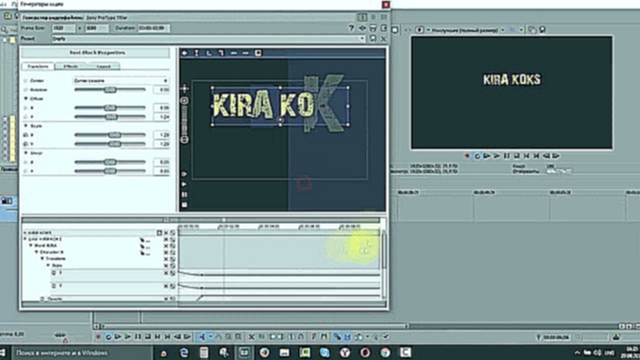Adjust the Scale X slider
640x360 pixels.
pyautogui.click(x=110, y=135)
